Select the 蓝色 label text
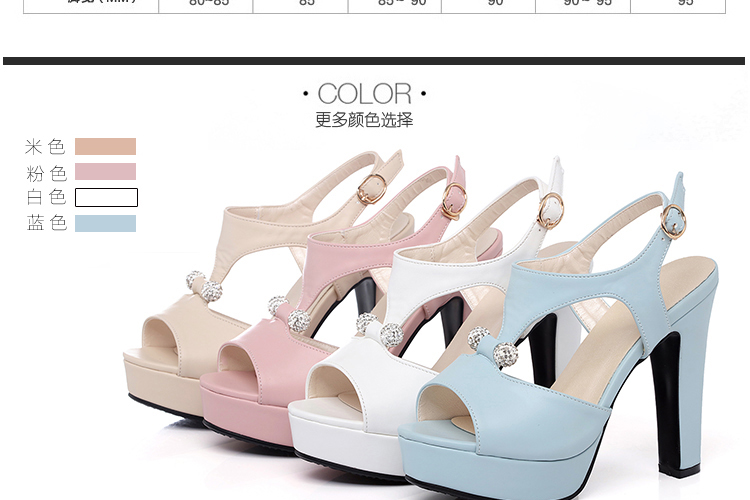 [46, 223]
